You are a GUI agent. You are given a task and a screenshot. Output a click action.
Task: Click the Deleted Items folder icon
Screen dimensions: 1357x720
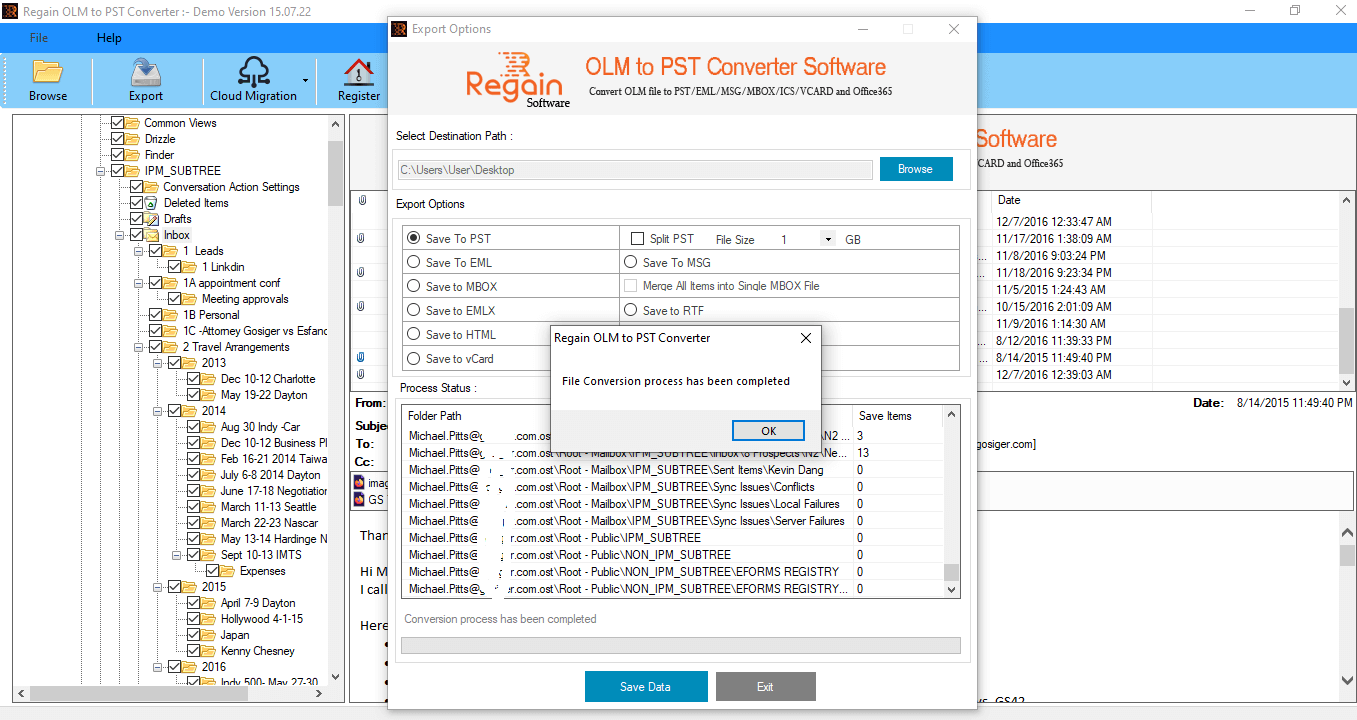(150, 202)
